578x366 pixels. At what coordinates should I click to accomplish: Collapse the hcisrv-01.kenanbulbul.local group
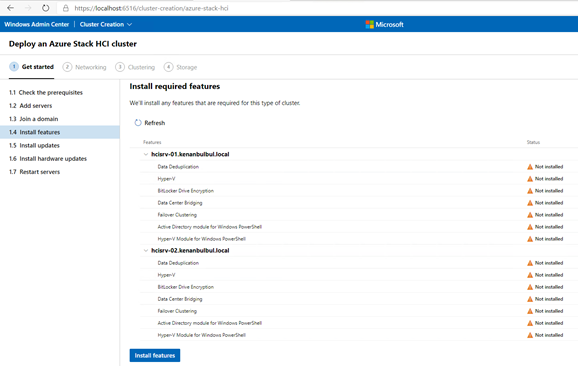pos(146,154)
